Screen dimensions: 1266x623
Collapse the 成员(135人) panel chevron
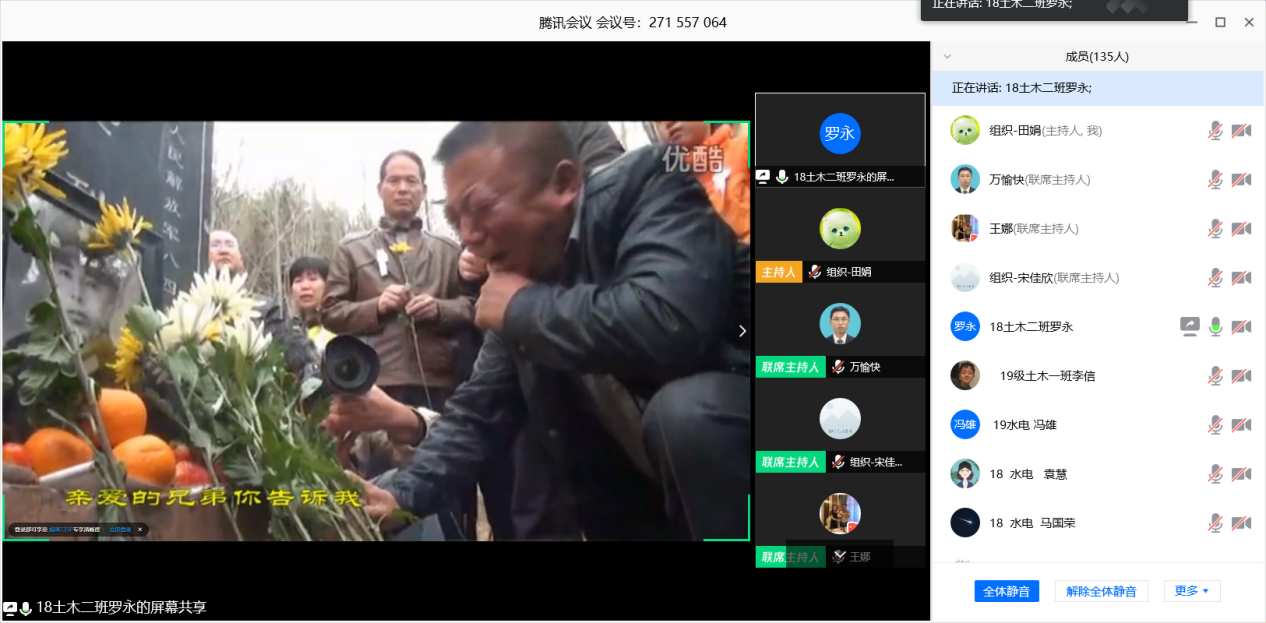pos(947,57)
